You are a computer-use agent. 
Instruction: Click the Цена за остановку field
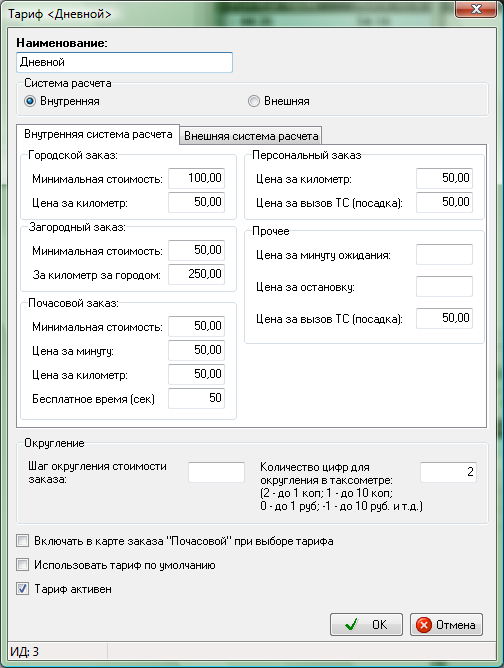tap(444, 286)
